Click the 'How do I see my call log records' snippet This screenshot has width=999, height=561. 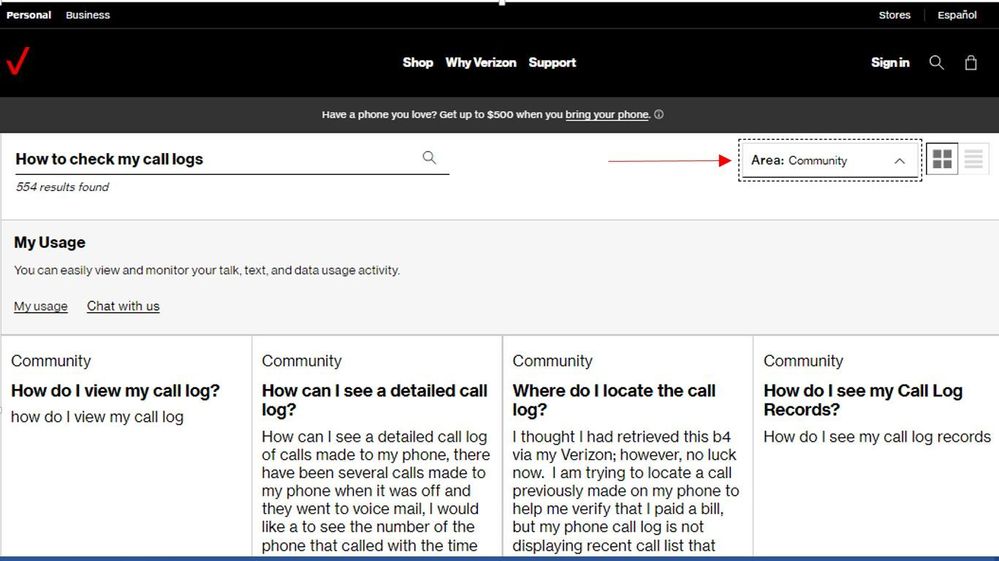(x=877, y=437)
